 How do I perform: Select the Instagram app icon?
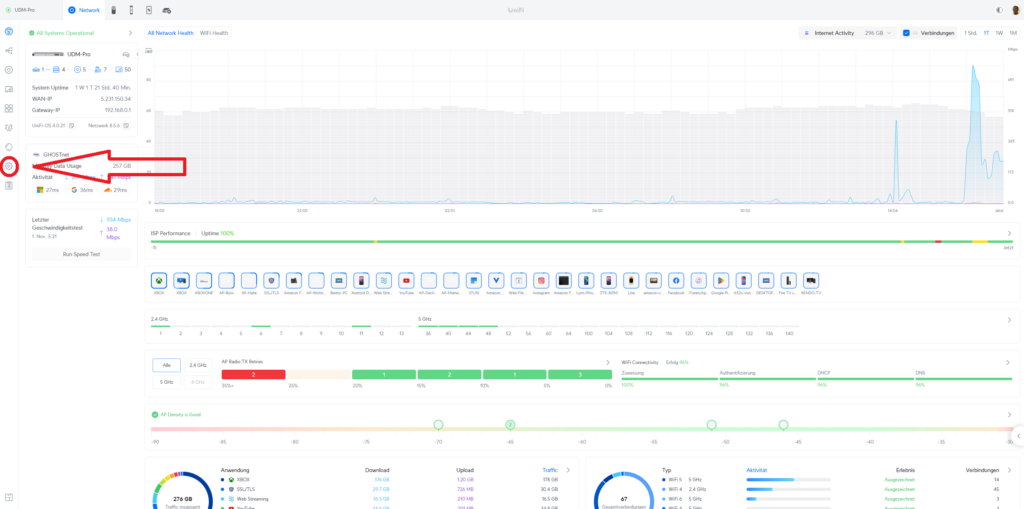(x=541, y=281)
